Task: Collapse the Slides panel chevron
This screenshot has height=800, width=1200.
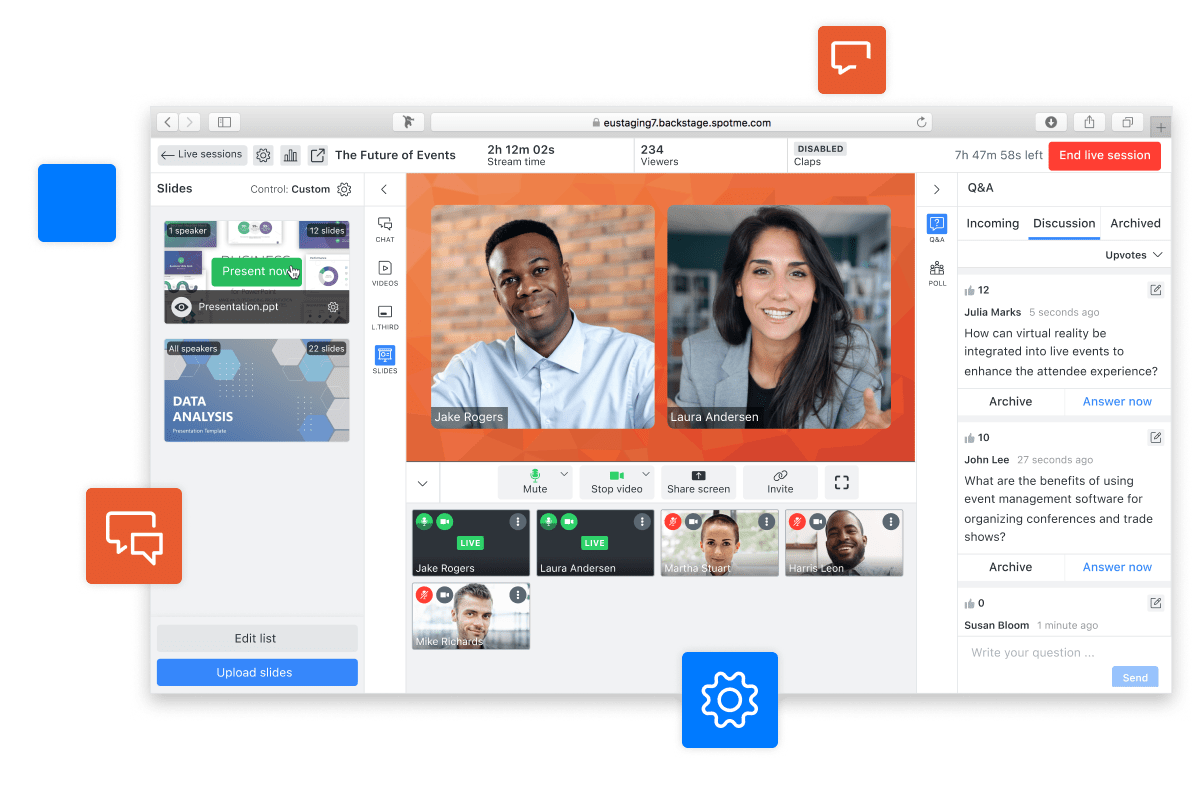Action: (x=384, y=189)
